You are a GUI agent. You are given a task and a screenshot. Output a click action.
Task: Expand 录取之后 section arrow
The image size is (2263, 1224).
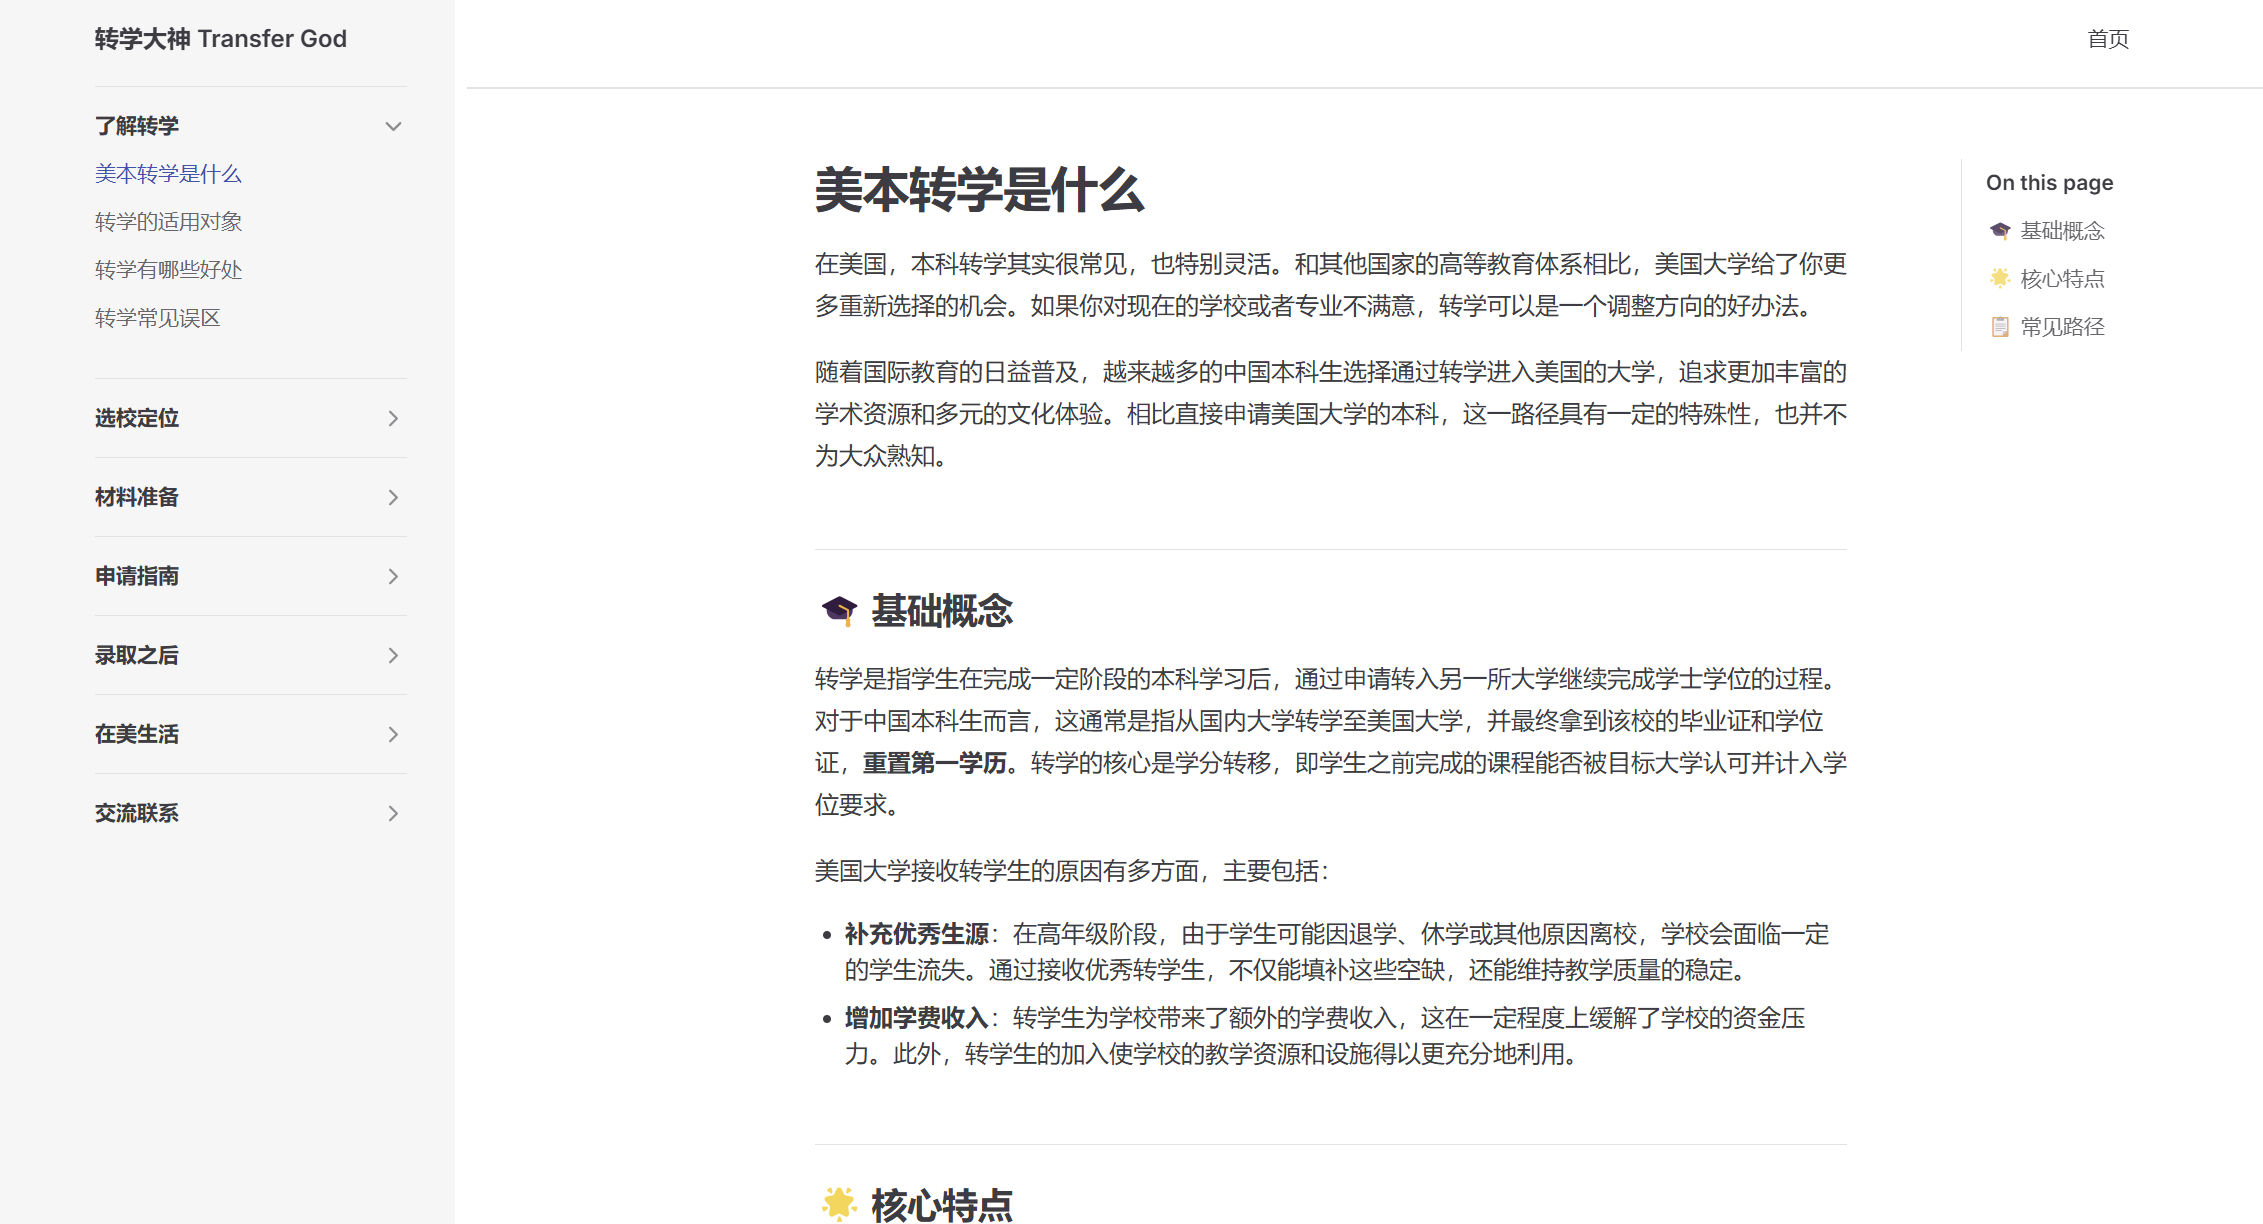pyautogui.click(x=393, y=655)
